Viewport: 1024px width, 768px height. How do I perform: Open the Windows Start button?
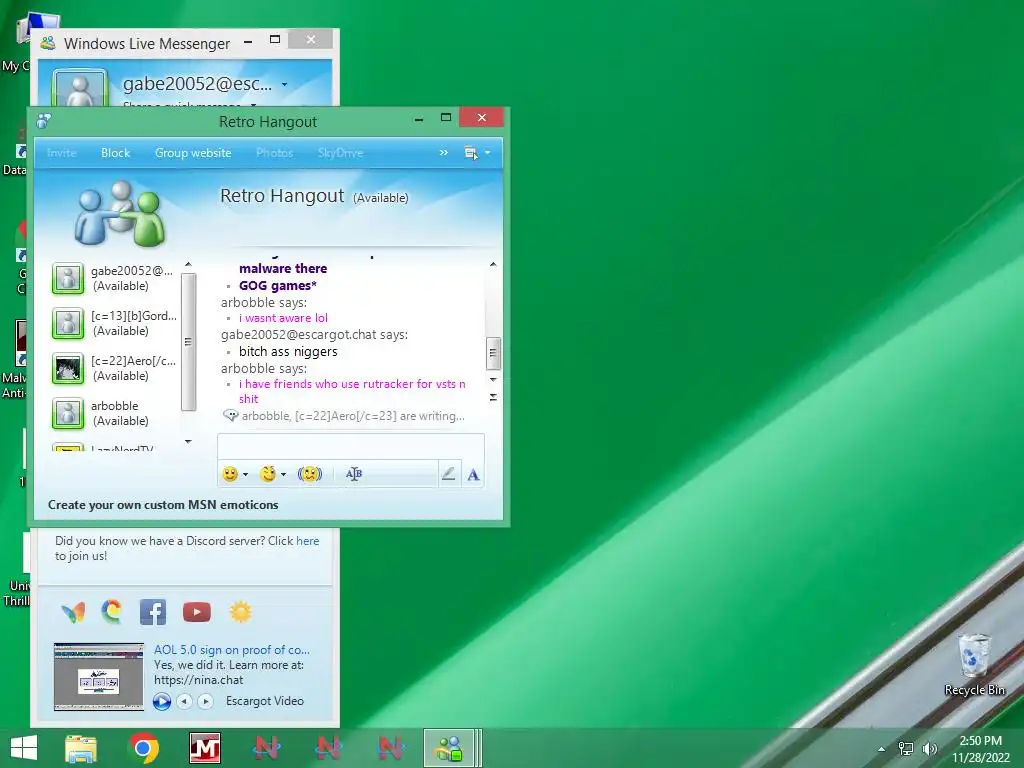(x=24, y=748)
